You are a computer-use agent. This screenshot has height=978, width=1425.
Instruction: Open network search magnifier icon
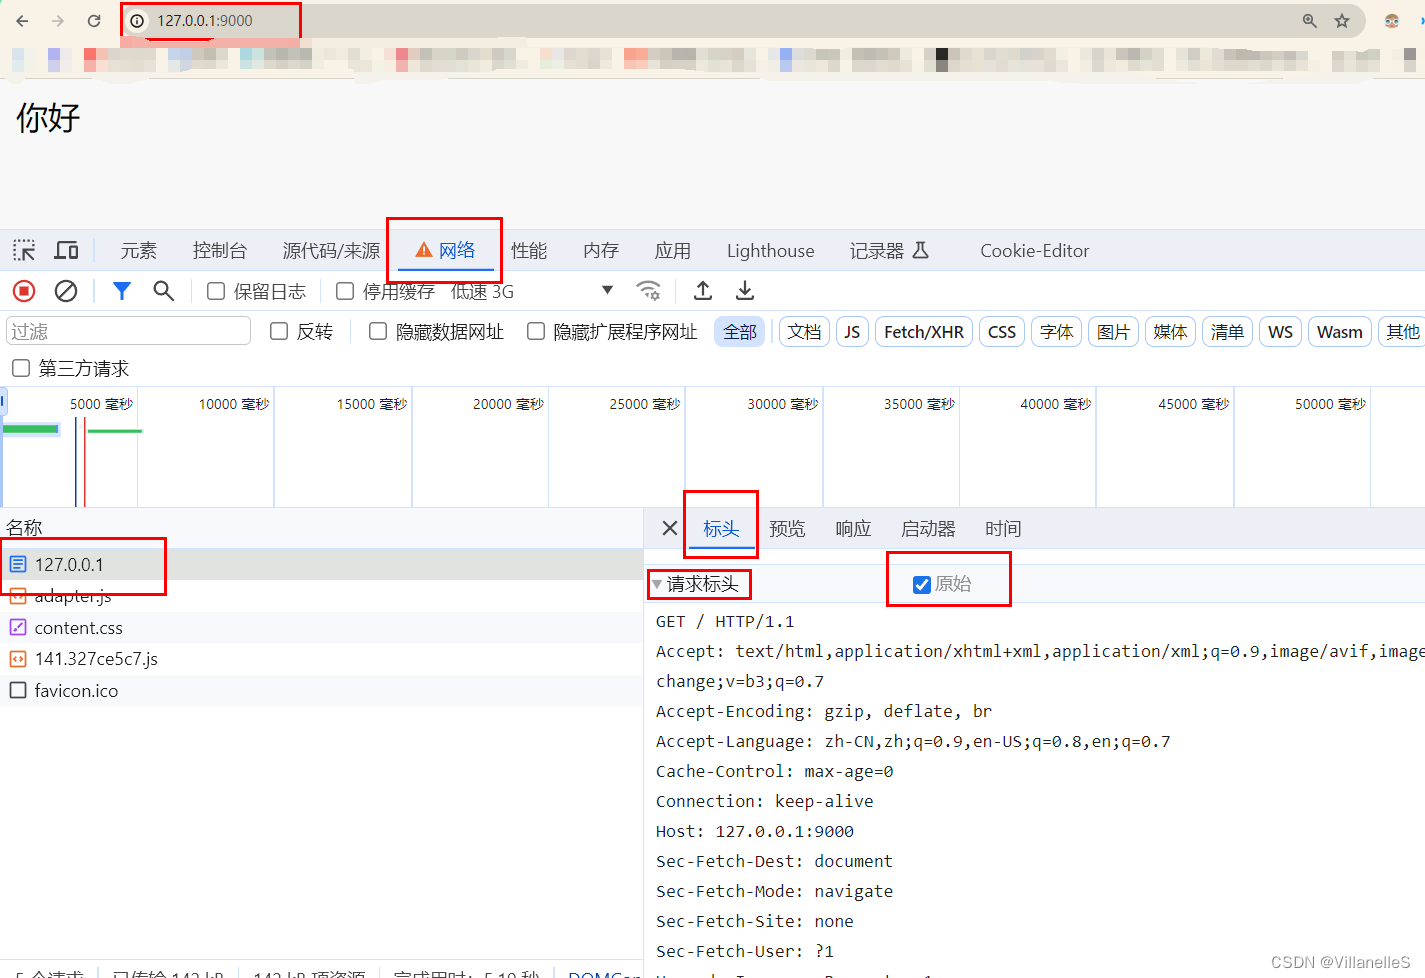click(163, 291)
